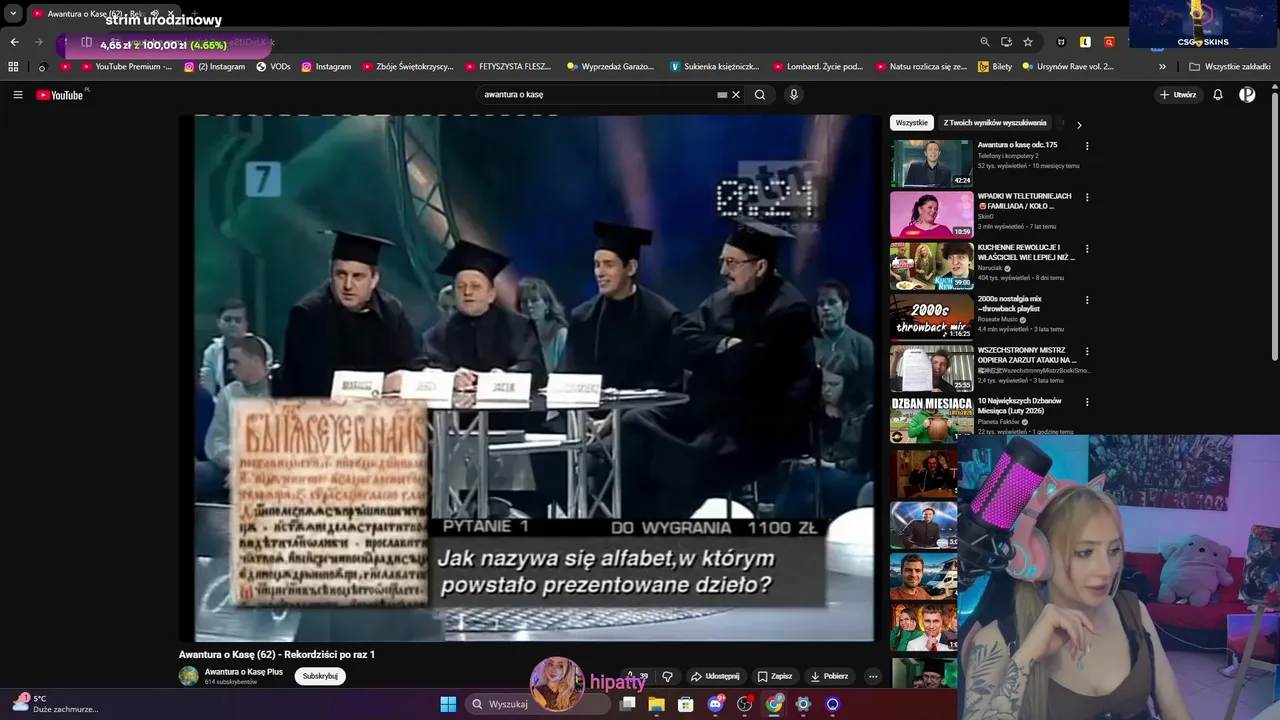
Task: Open the Ursynów Rave vol. 2 bookmark
Action: (1069, 67)
